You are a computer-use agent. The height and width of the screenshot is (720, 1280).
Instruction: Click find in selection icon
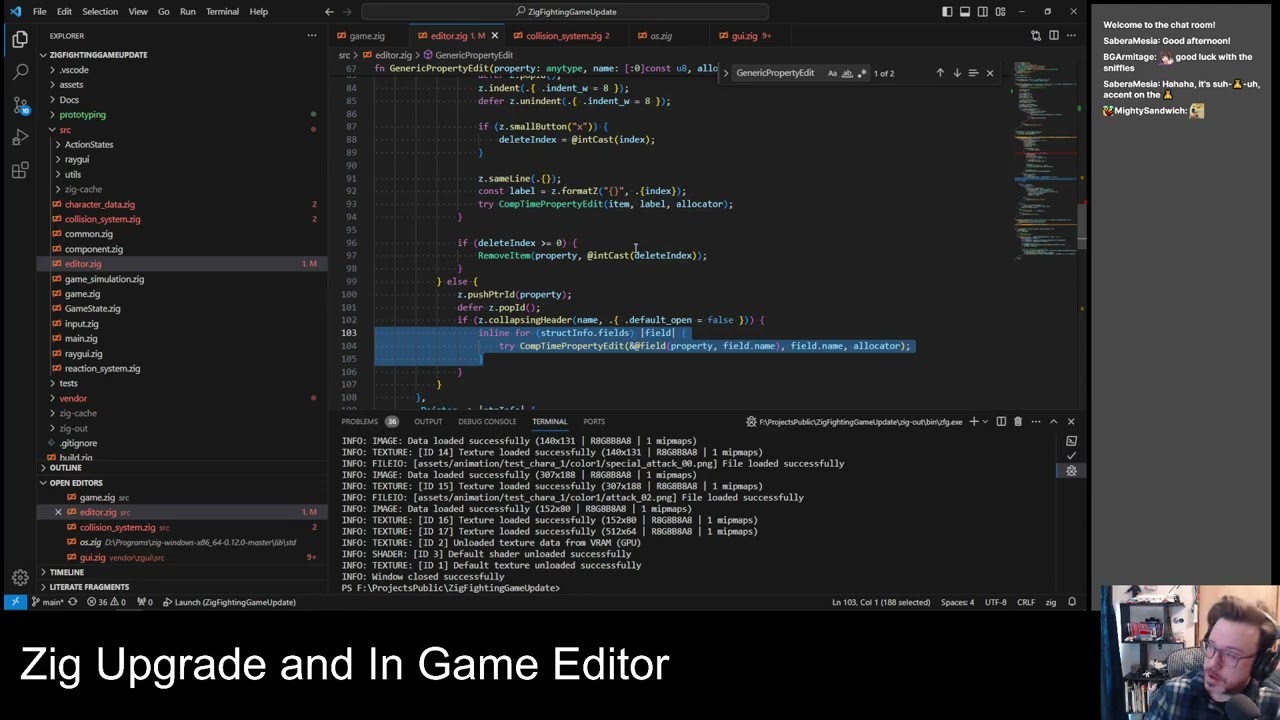(x=973, y=73)
